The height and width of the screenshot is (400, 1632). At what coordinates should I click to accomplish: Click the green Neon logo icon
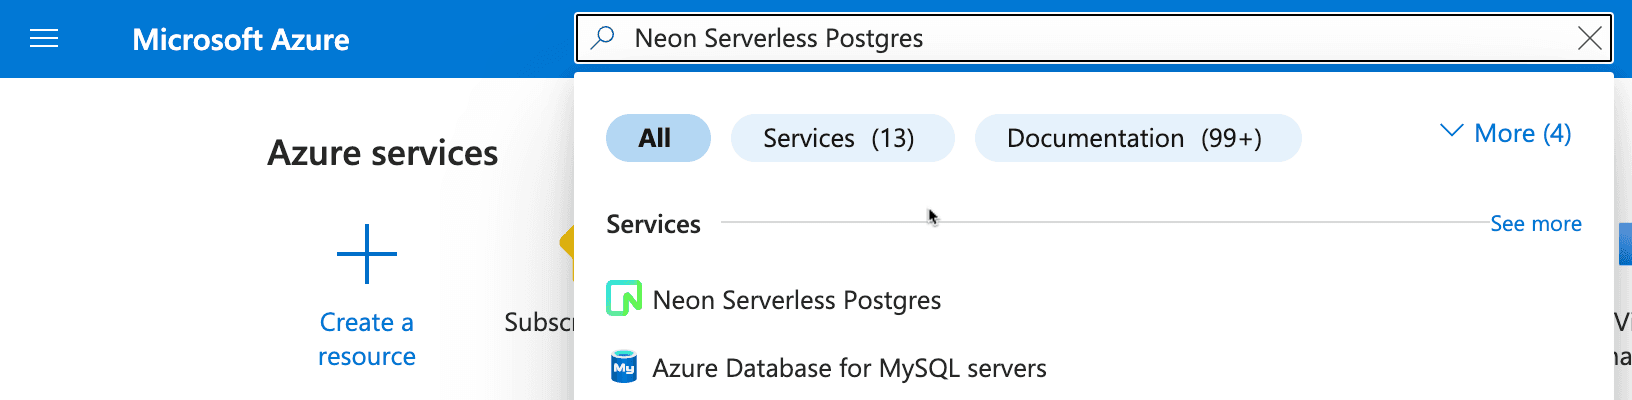coord(624,298)
